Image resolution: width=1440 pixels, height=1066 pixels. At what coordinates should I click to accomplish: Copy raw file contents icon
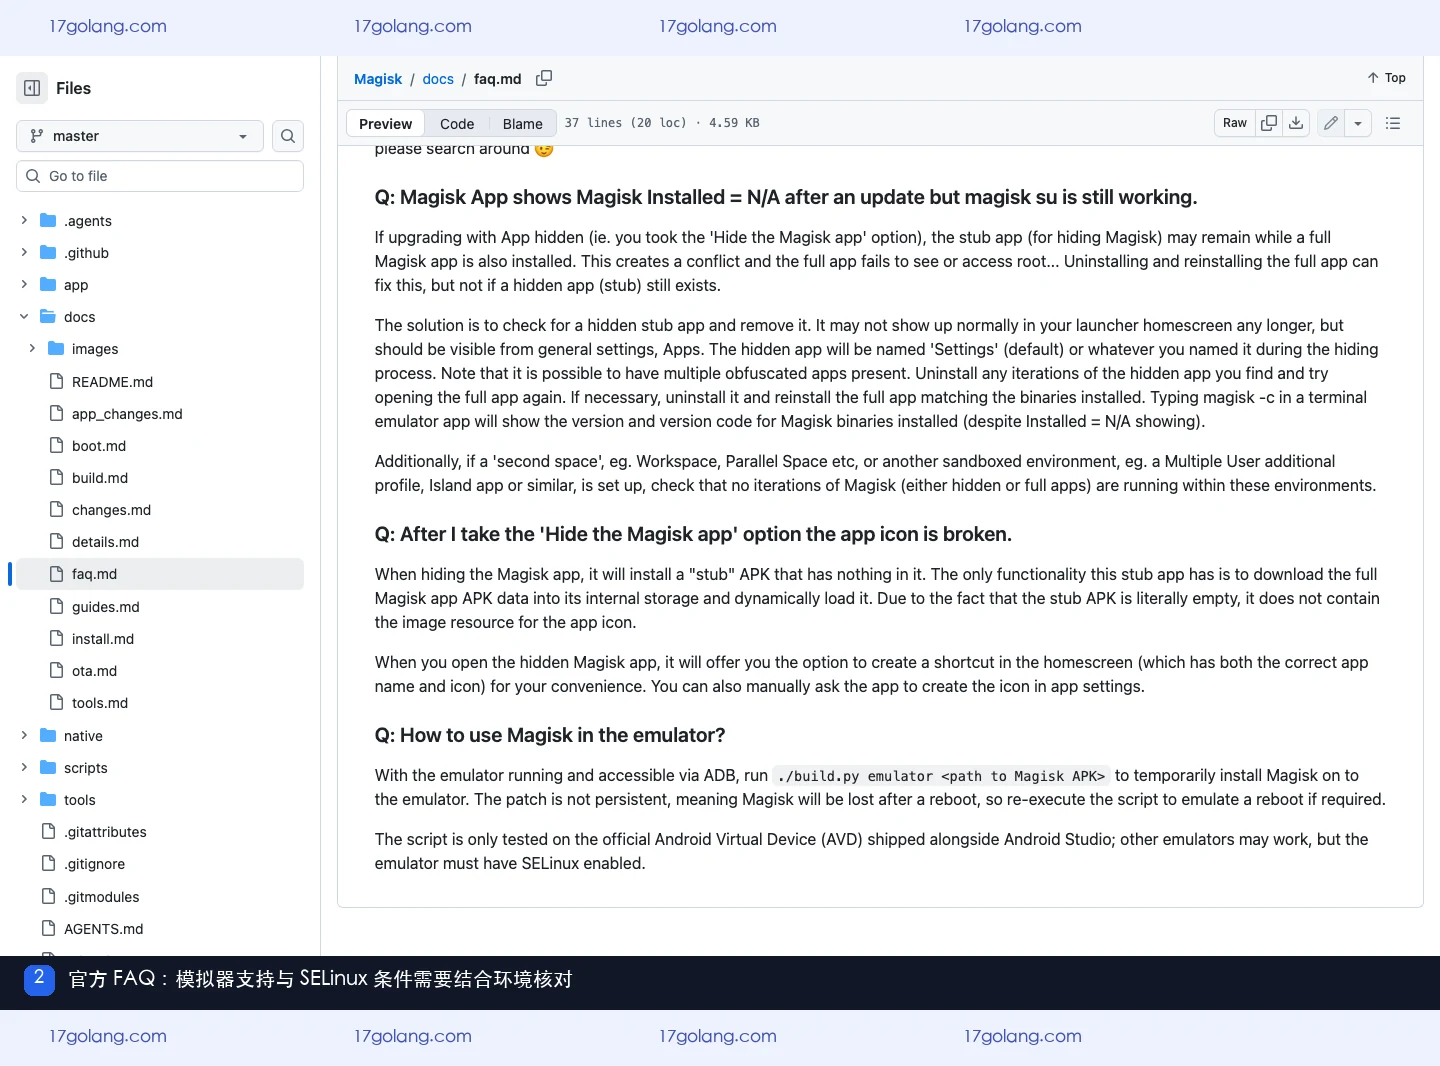(x=1269, y=123)
